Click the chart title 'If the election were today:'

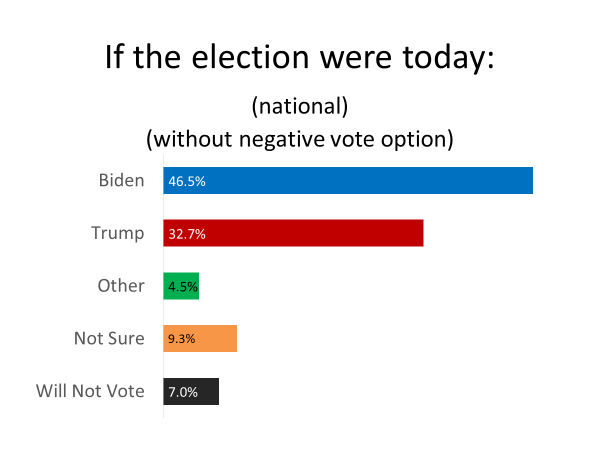pyautogui.click(x=300, y=57)
